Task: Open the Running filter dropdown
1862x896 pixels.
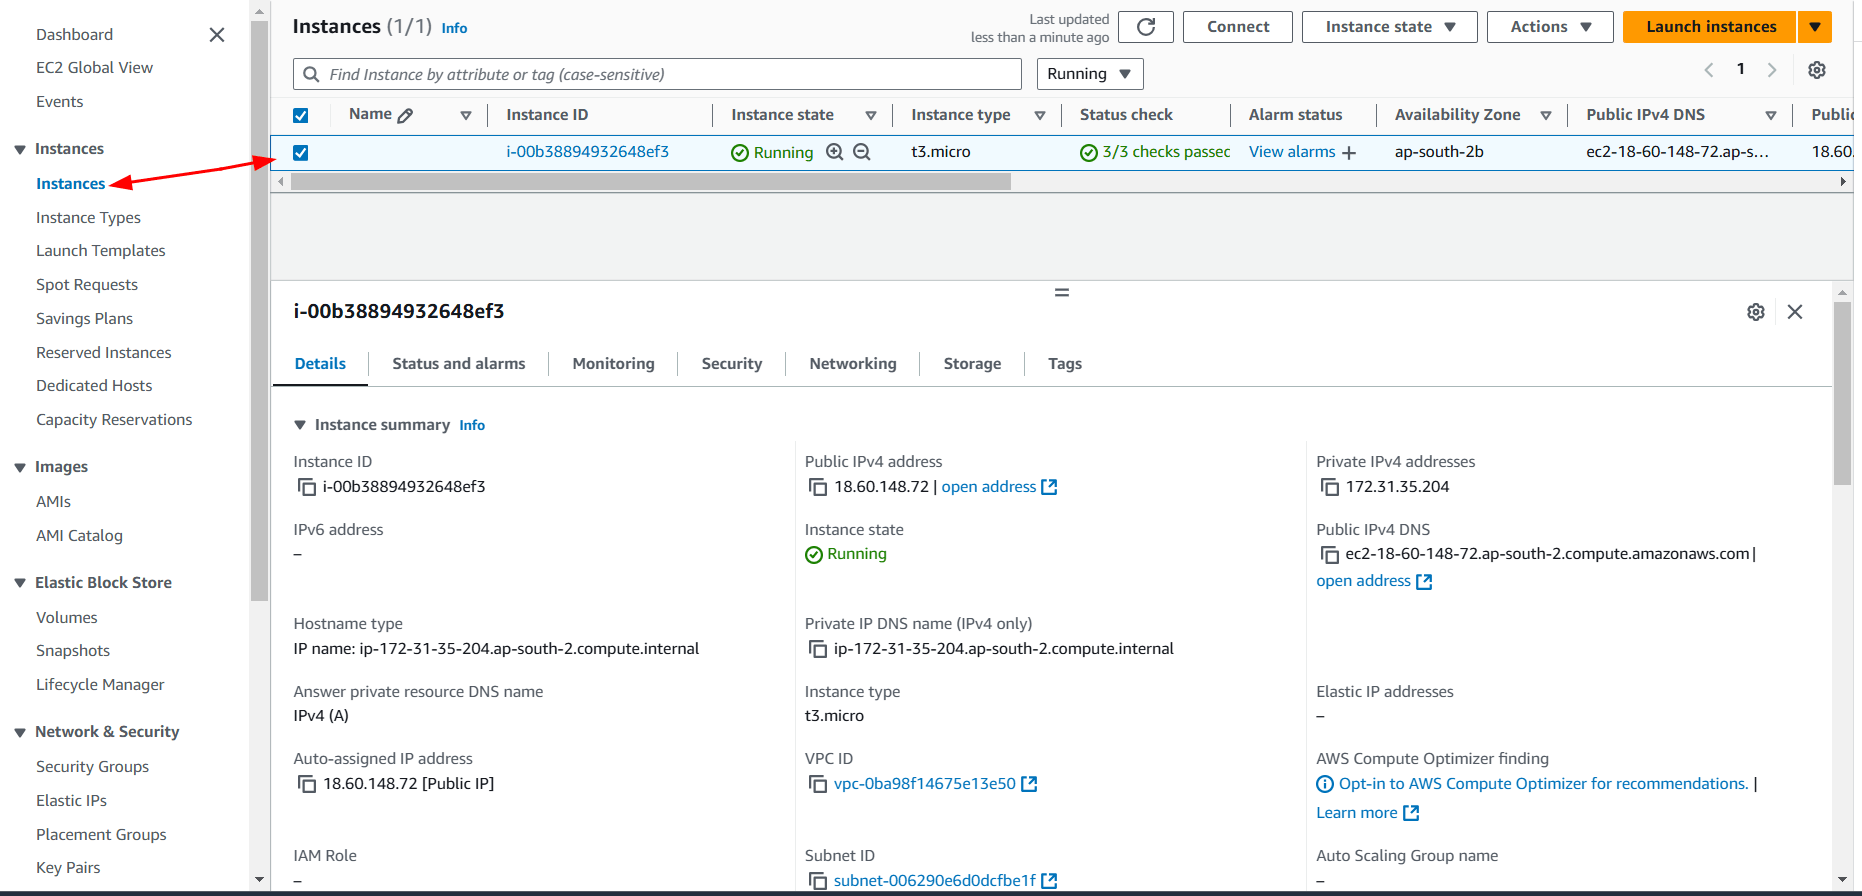Action: click(1090, 74)
